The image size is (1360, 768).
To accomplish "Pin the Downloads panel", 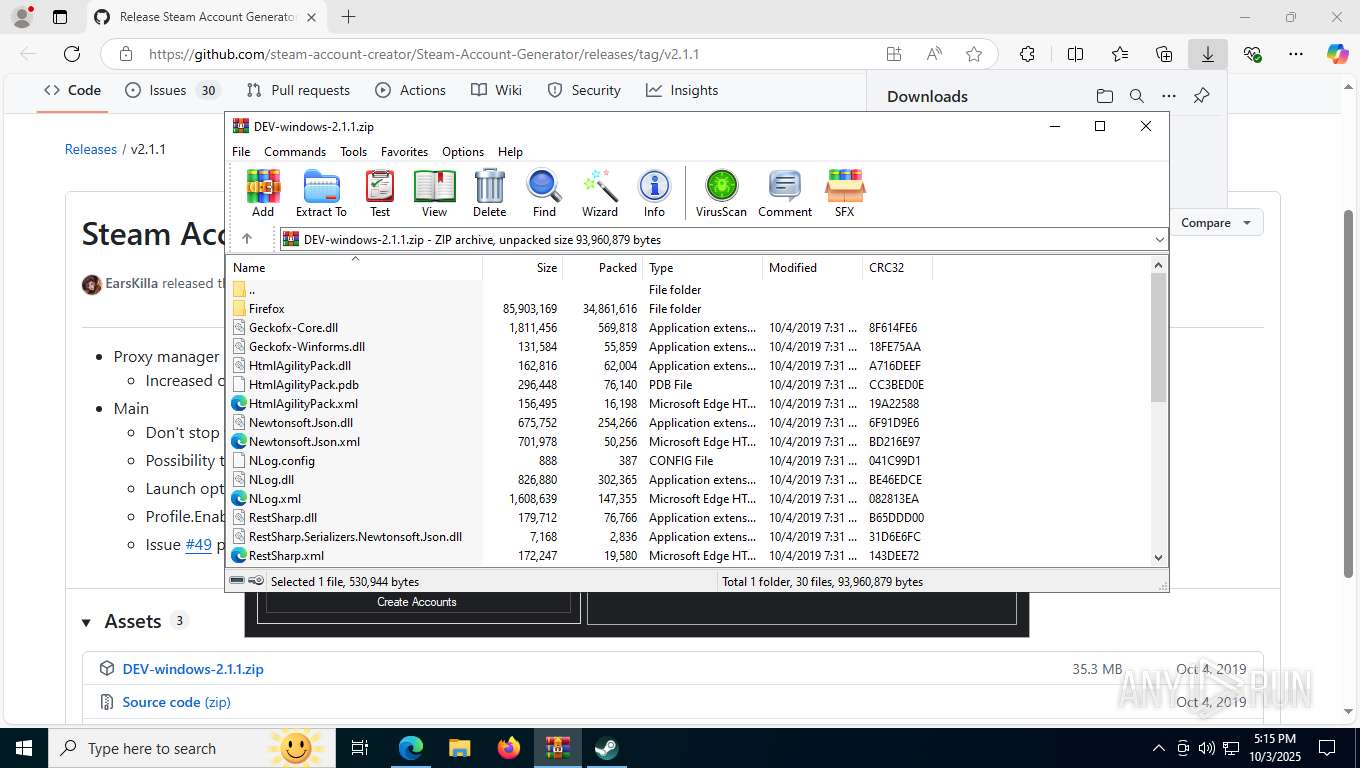I will click(x=1201, y=96).
